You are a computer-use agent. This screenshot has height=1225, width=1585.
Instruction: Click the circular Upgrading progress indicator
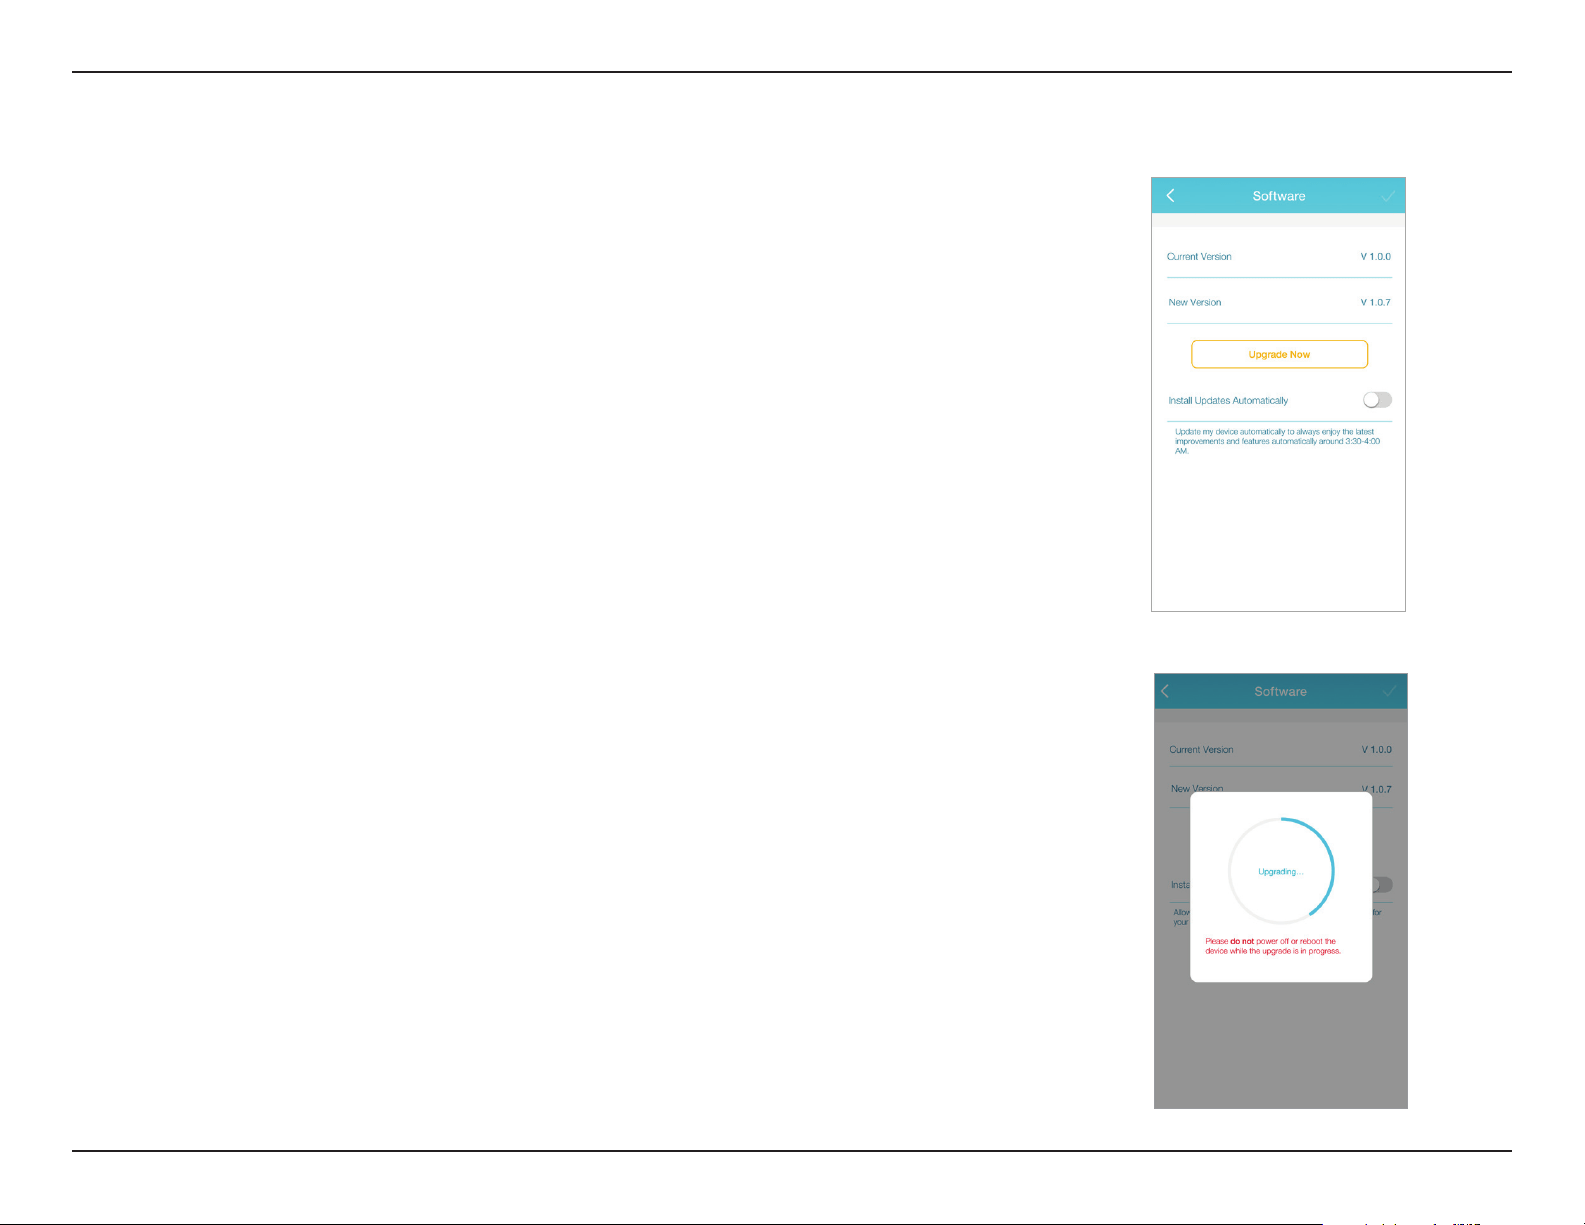pyautogui.click(x=1281, y=871)
